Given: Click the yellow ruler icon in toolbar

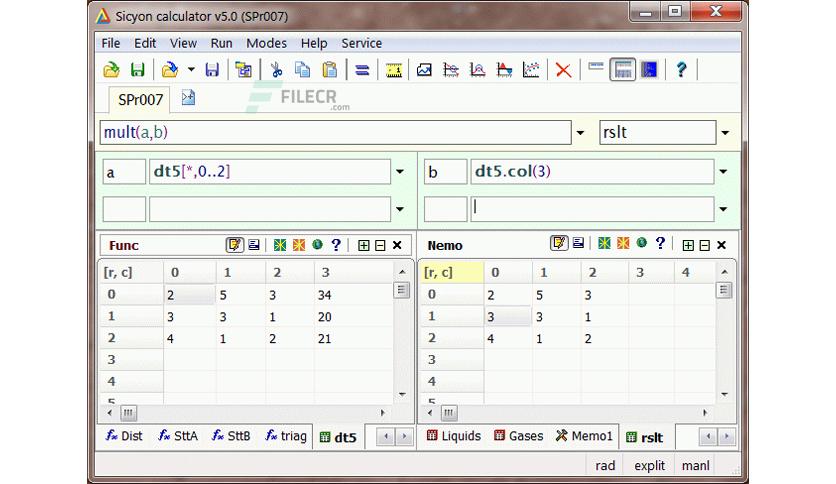Looking at the screenshot, I should coord(393,70).
